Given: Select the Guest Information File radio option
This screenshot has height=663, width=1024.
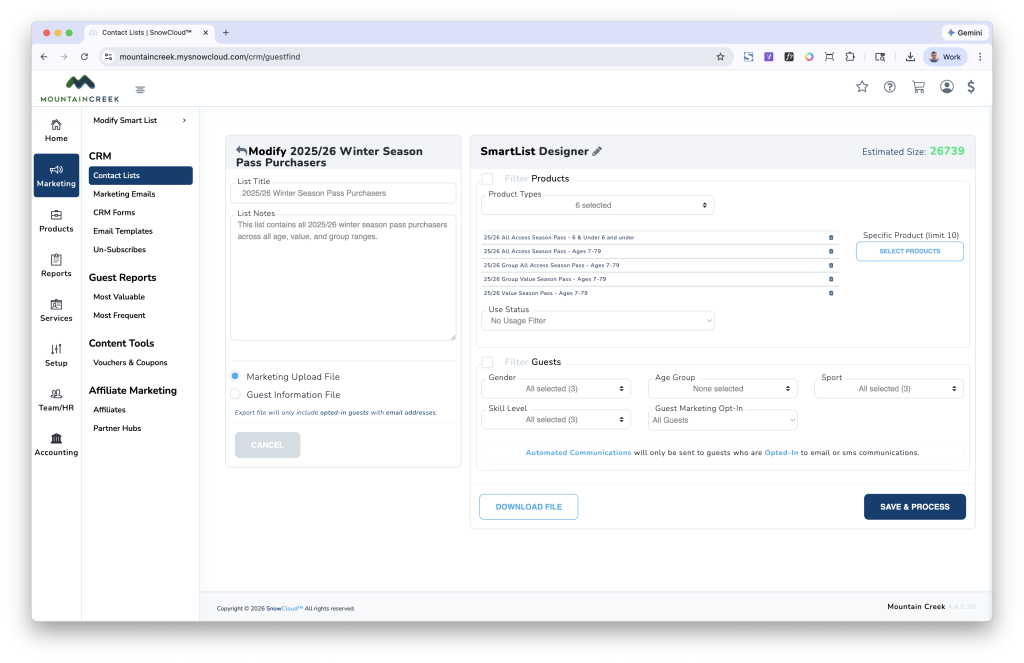Looking at the screenshot, I should click(235, 395).
